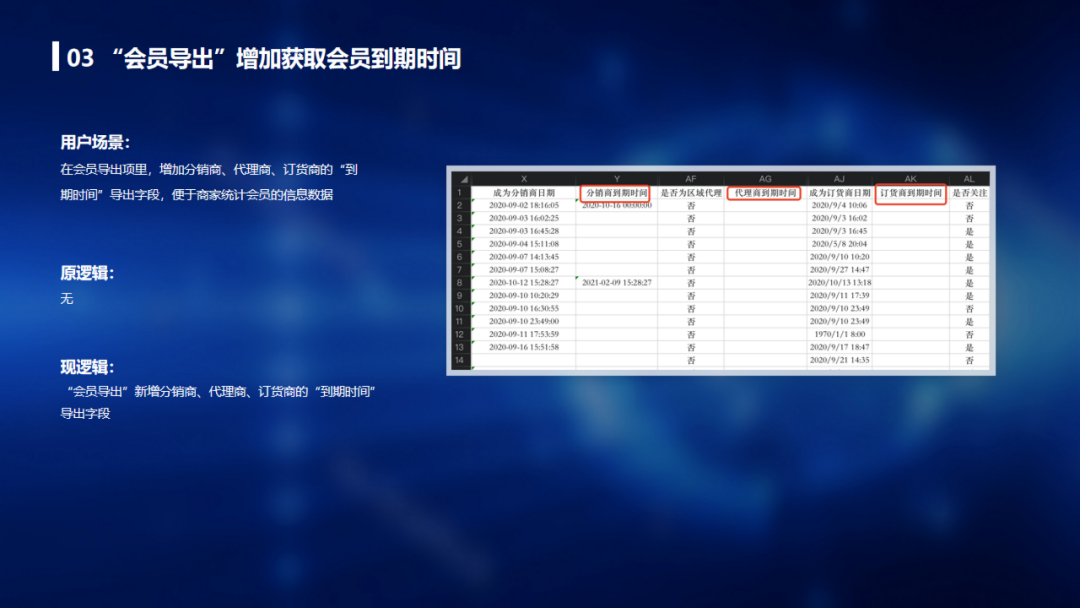This screenshot has height=608, width=1080.
Task: Select column AK header
Action: (x=911, y=179)
